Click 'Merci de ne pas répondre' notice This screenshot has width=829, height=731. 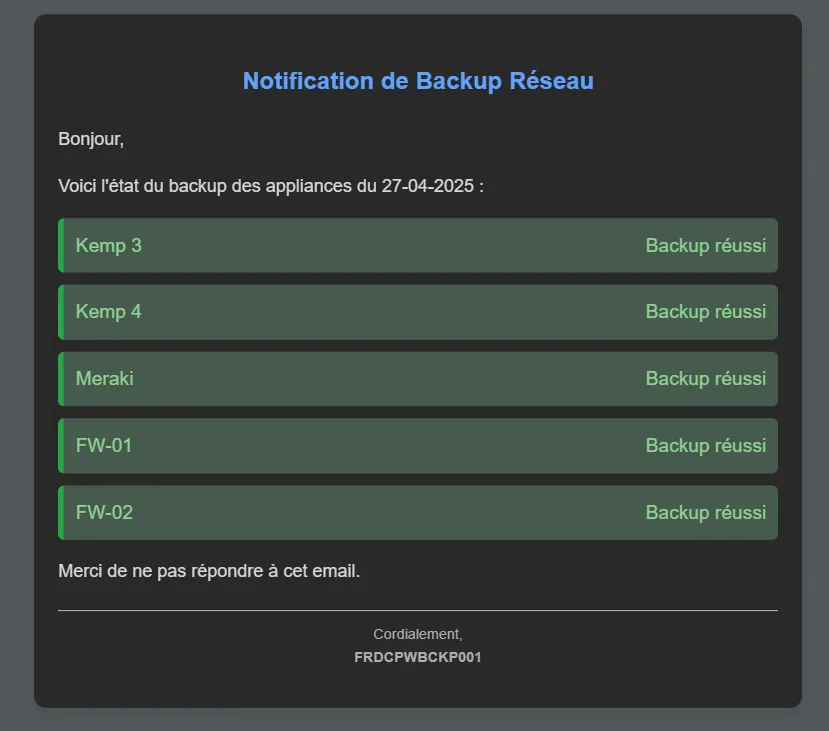[x=209, y=571]
